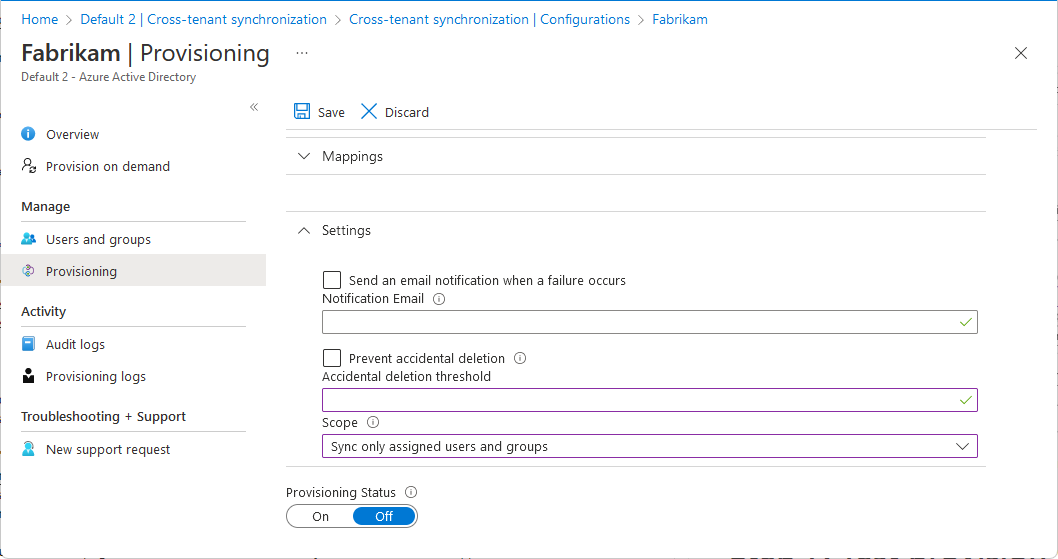
Task: Select the Provisioning menu item
Action: 134,271
